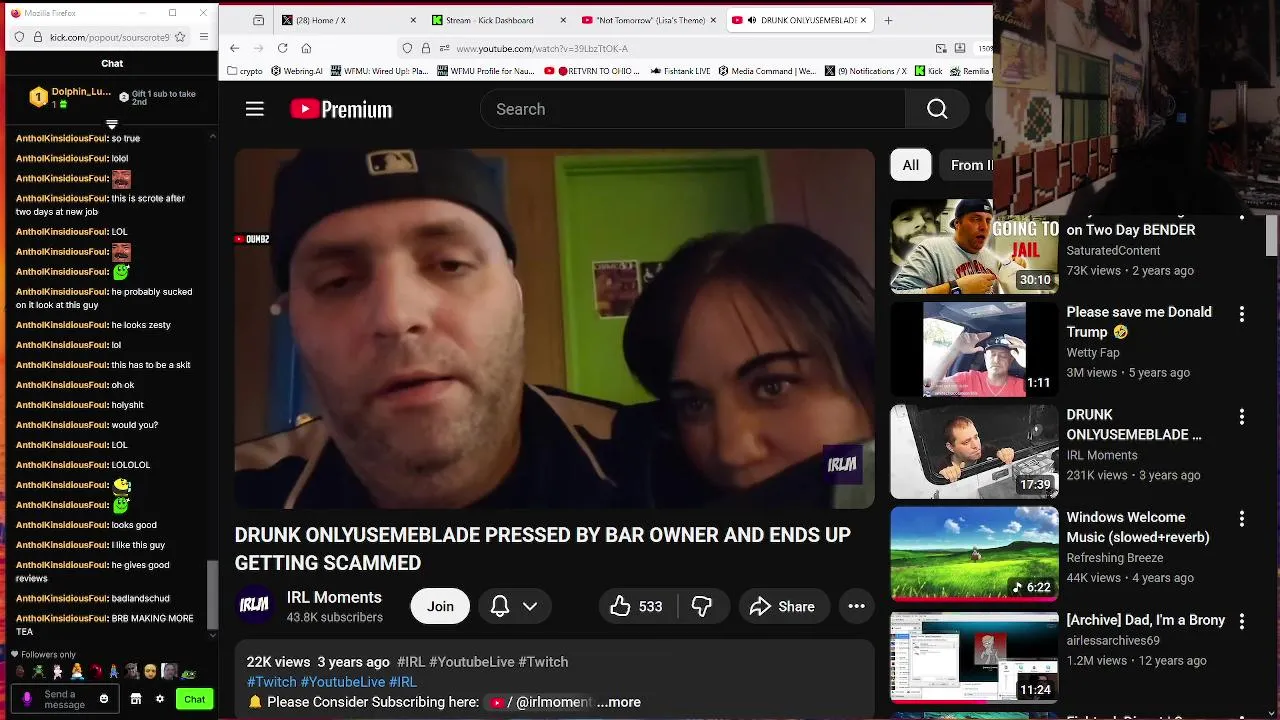1280x720 pixels.
Task: Open options for Please save me Donald Trump video
Action: tap(1242, 314)
